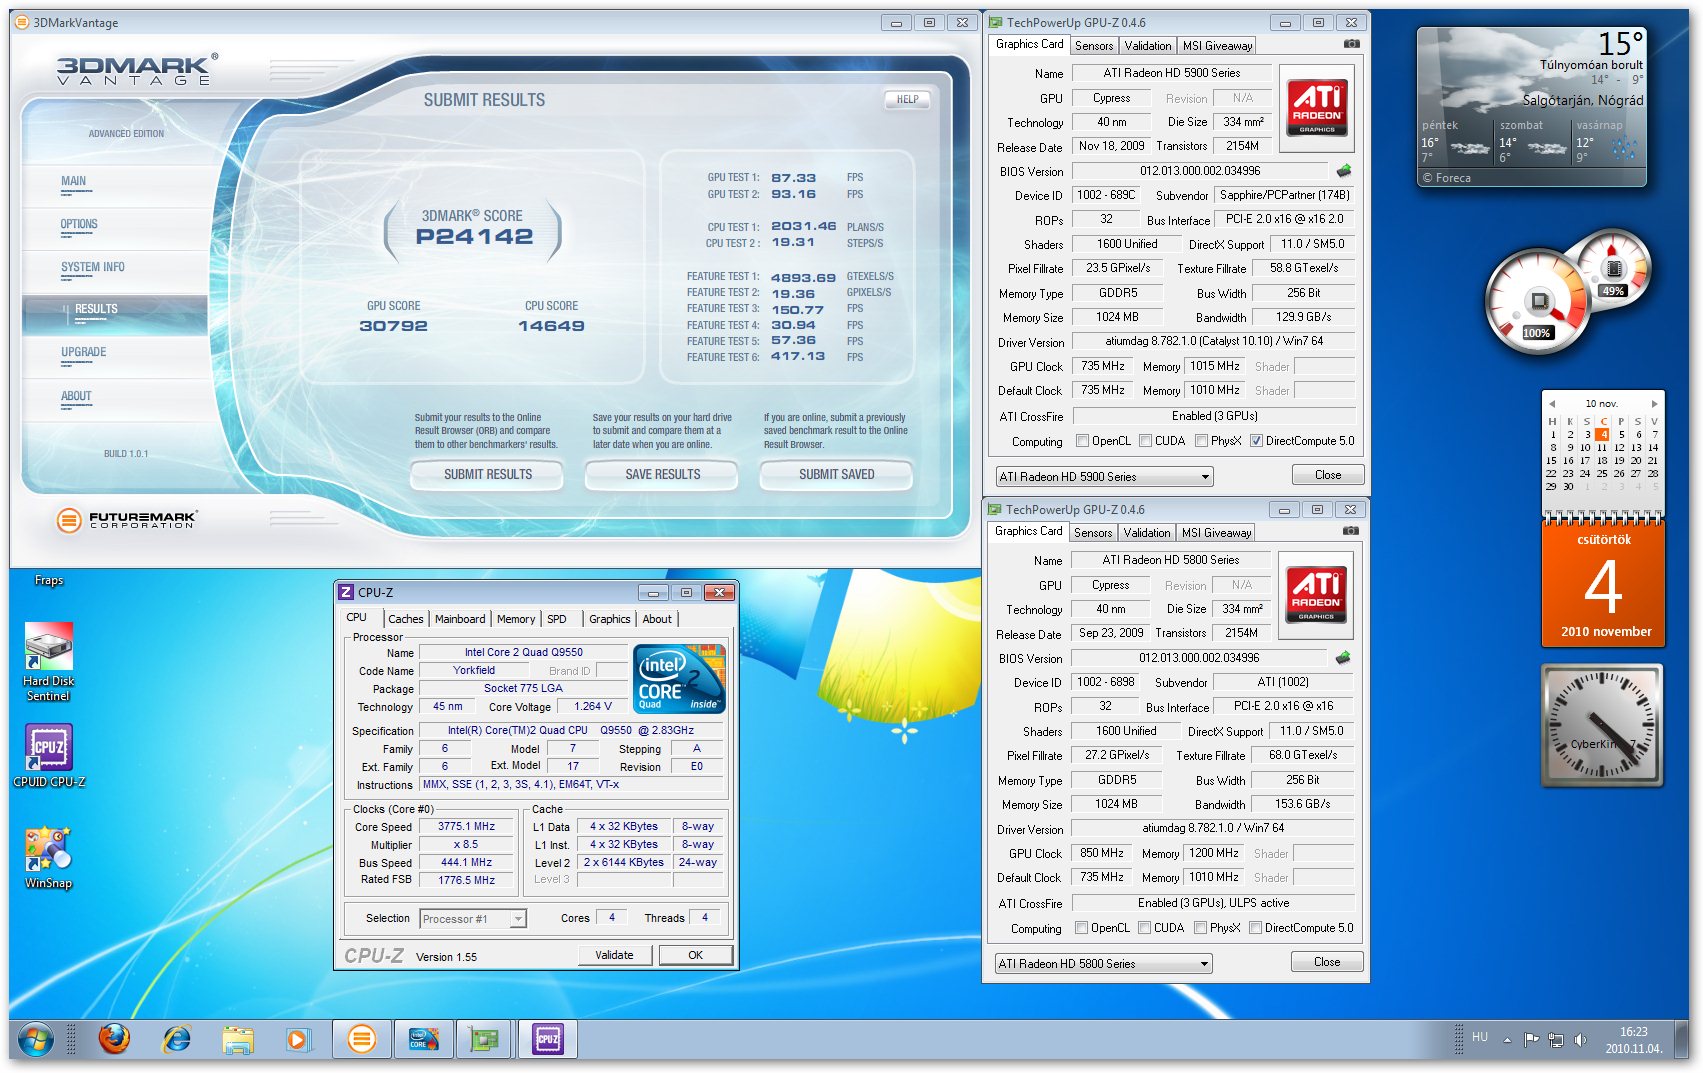Click Close button in HD 5800 GPU-Z window
The width and height of the screenshot is (1703, 1073).
coord(1326,962)
